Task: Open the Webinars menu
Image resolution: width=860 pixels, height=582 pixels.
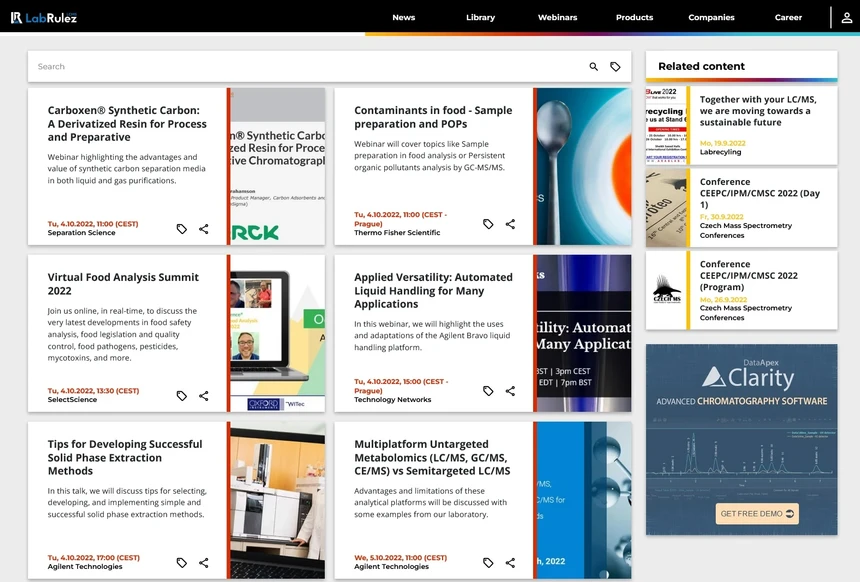Action: 557,18
